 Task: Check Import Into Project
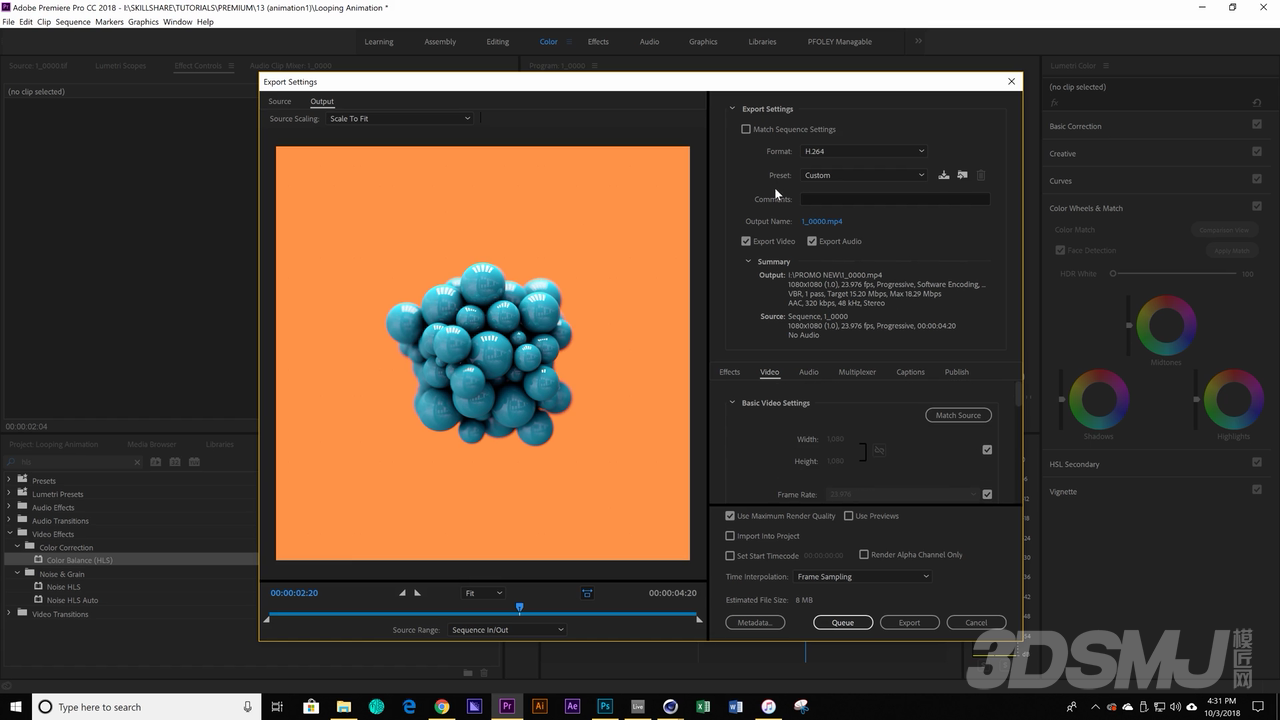[730, 536]
